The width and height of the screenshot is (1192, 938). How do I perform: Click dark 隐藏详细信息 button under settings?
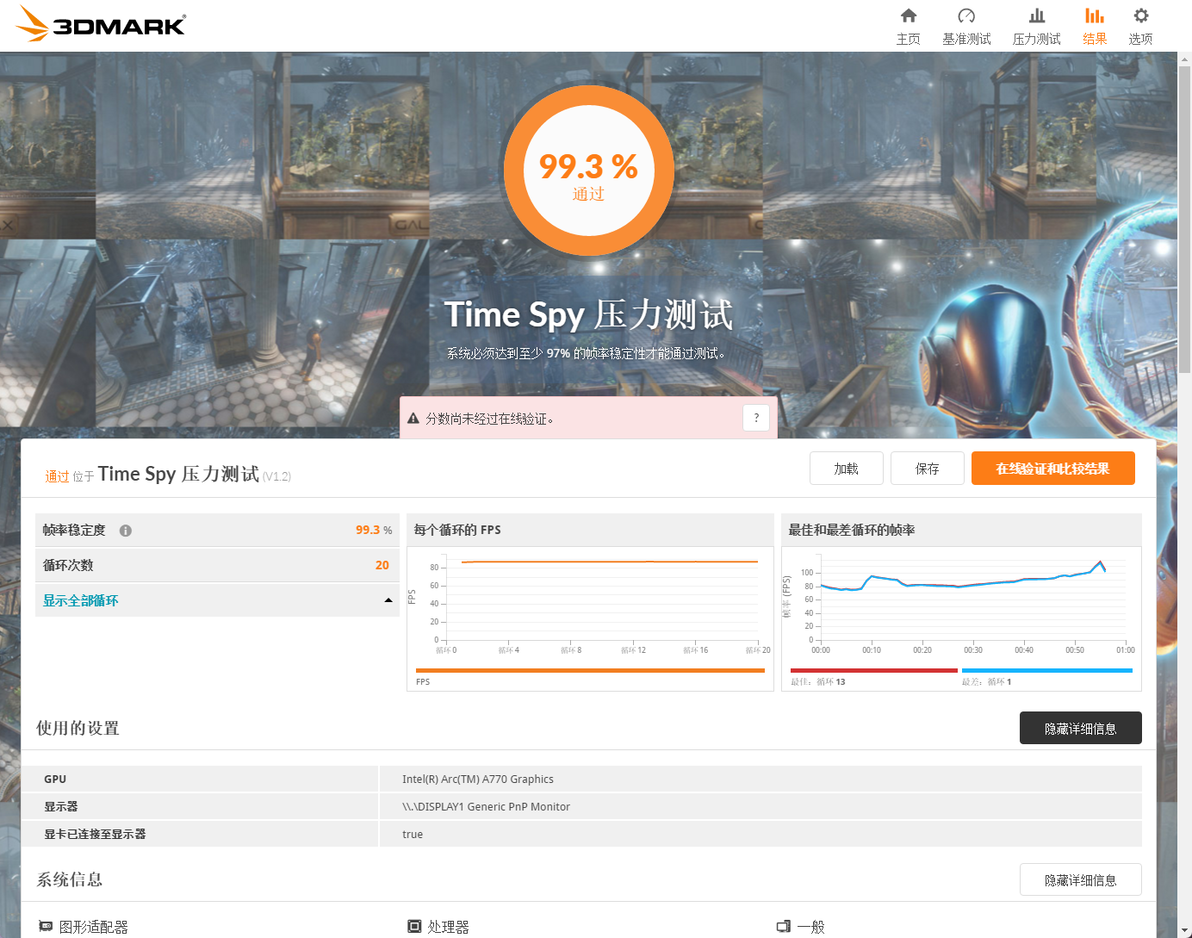pyautogui.click(x=1080, y=728)
